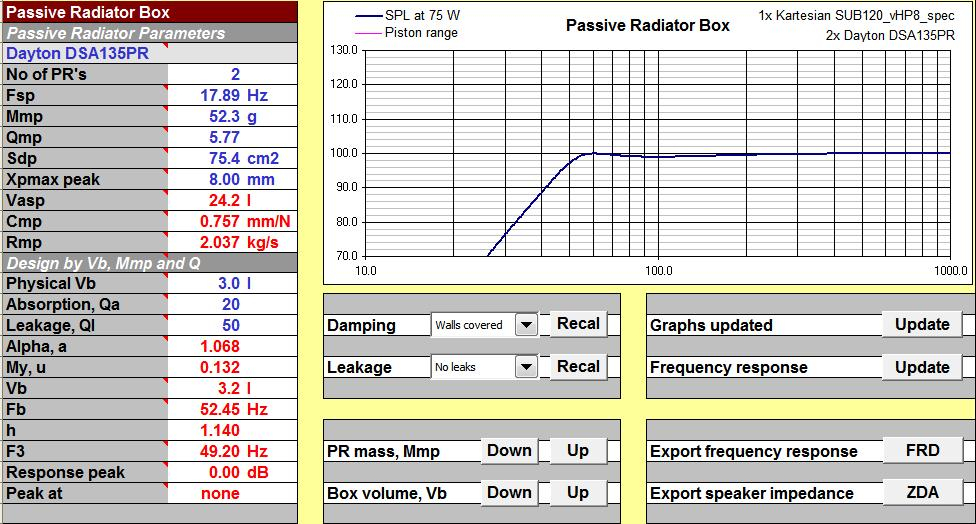Click Recal button next to Leakage
976x524 pixels.
coord(578,366)
